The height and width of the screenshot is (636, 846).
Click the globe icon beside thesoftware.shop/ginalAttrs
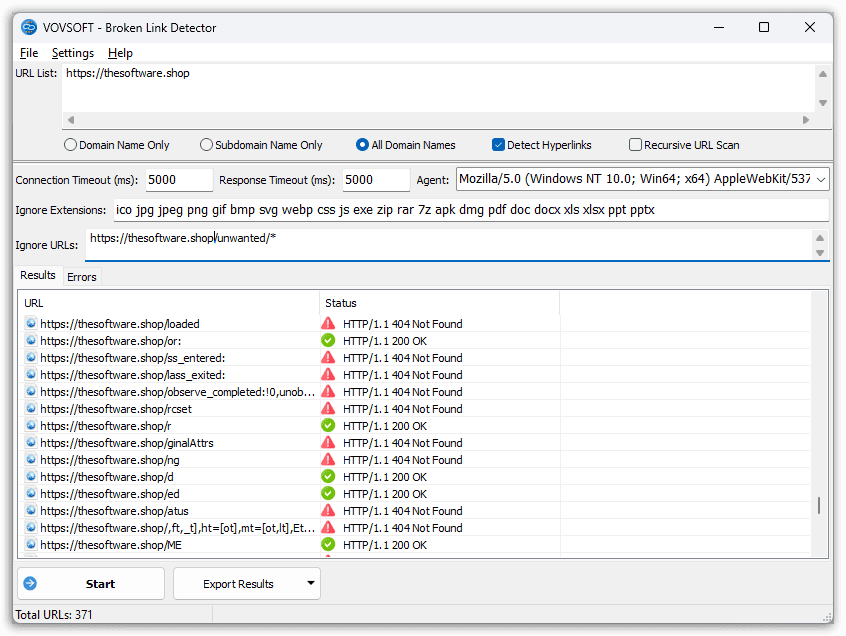pos(31,442)
